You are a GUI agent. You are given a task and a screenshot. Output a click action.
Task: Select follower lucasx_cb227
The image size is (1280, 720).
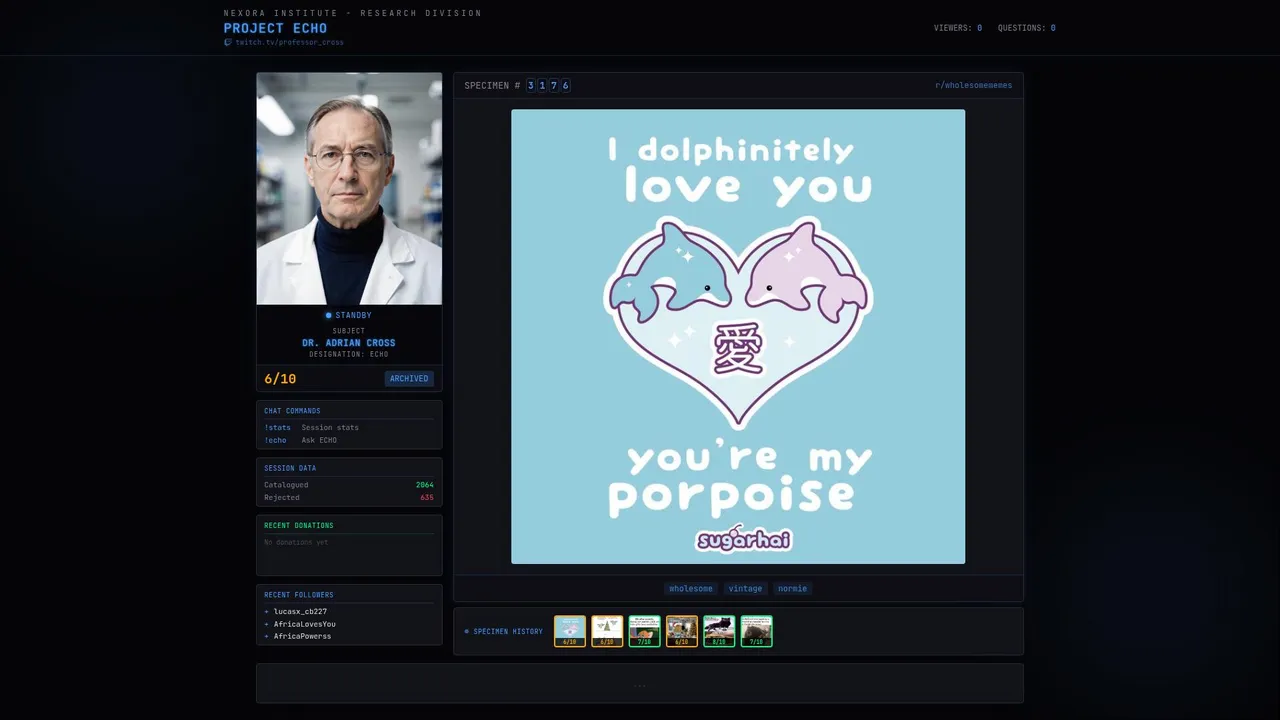pyautogui.click(x=300, y=611)
